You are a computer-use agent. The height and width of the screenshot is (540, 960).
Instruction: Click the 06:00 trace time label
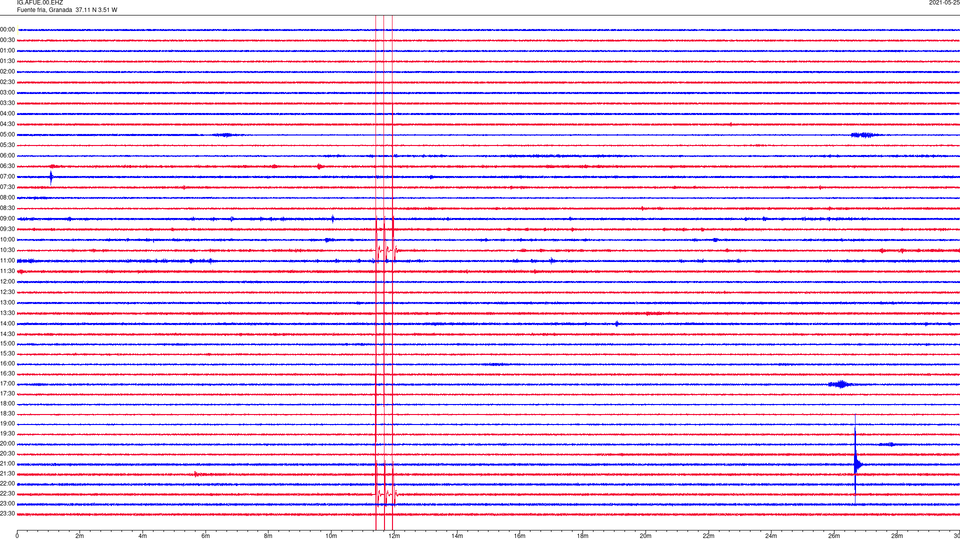(7, 156)
